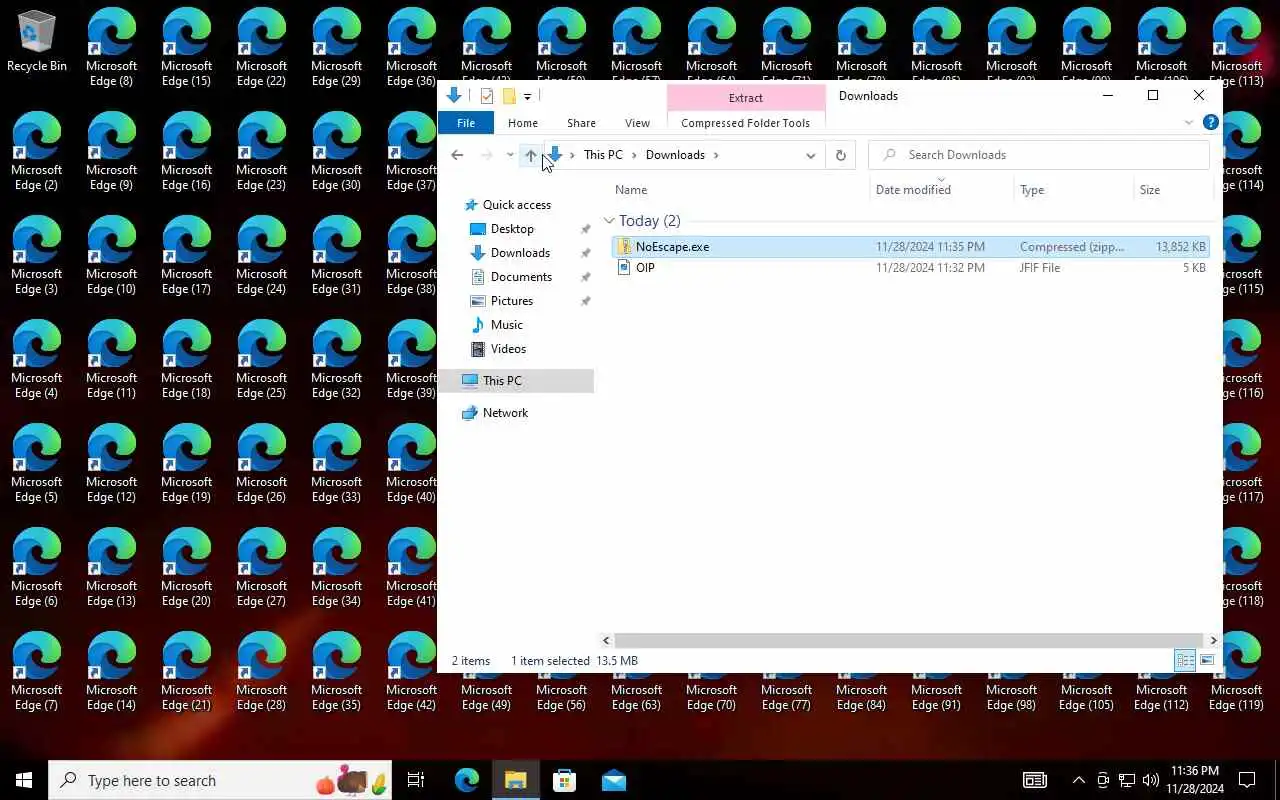Collapse the Today (2) group

coord(609,221)
